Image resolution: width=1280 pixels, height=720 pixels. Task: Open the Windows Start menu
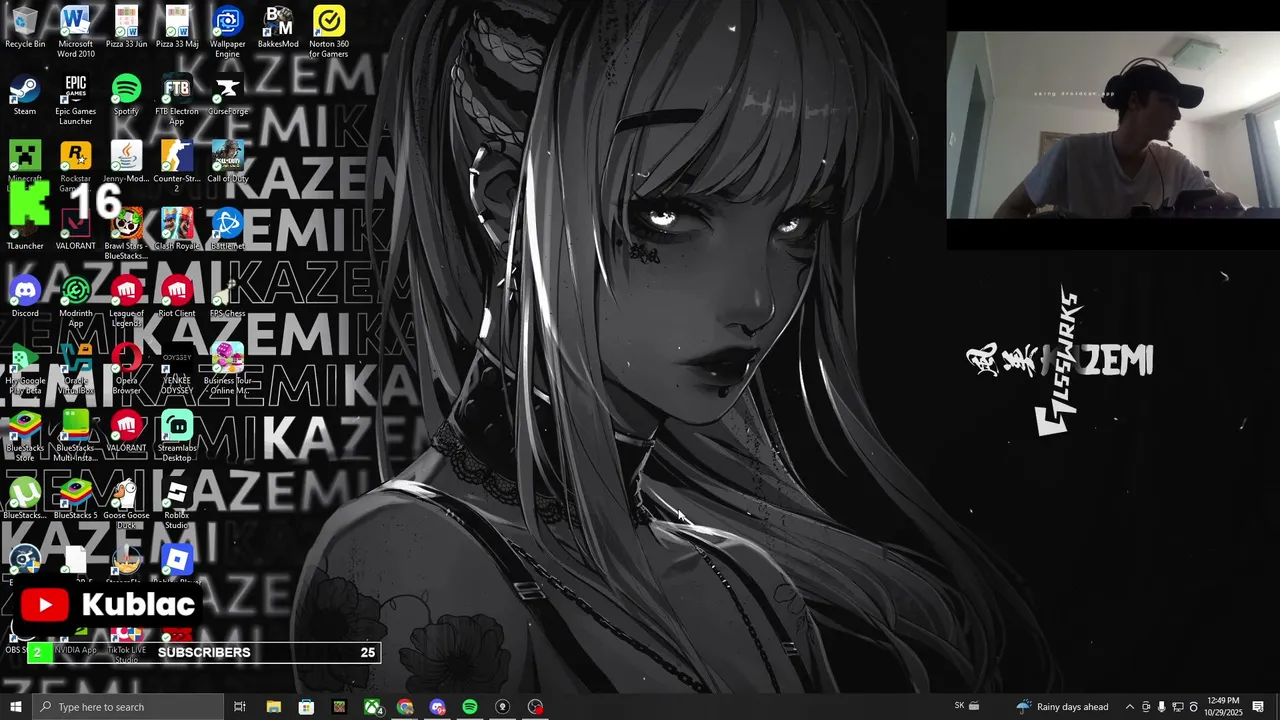15,707
